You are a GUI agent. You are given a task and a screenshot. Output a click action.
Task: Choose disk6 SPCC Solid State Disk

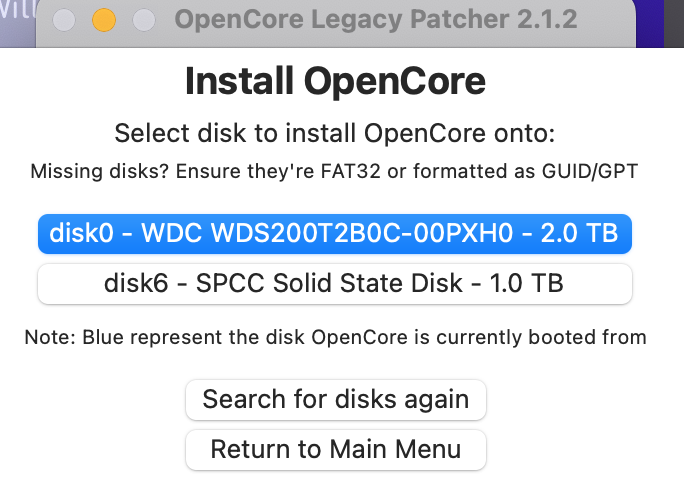click(x=335, y=283)
